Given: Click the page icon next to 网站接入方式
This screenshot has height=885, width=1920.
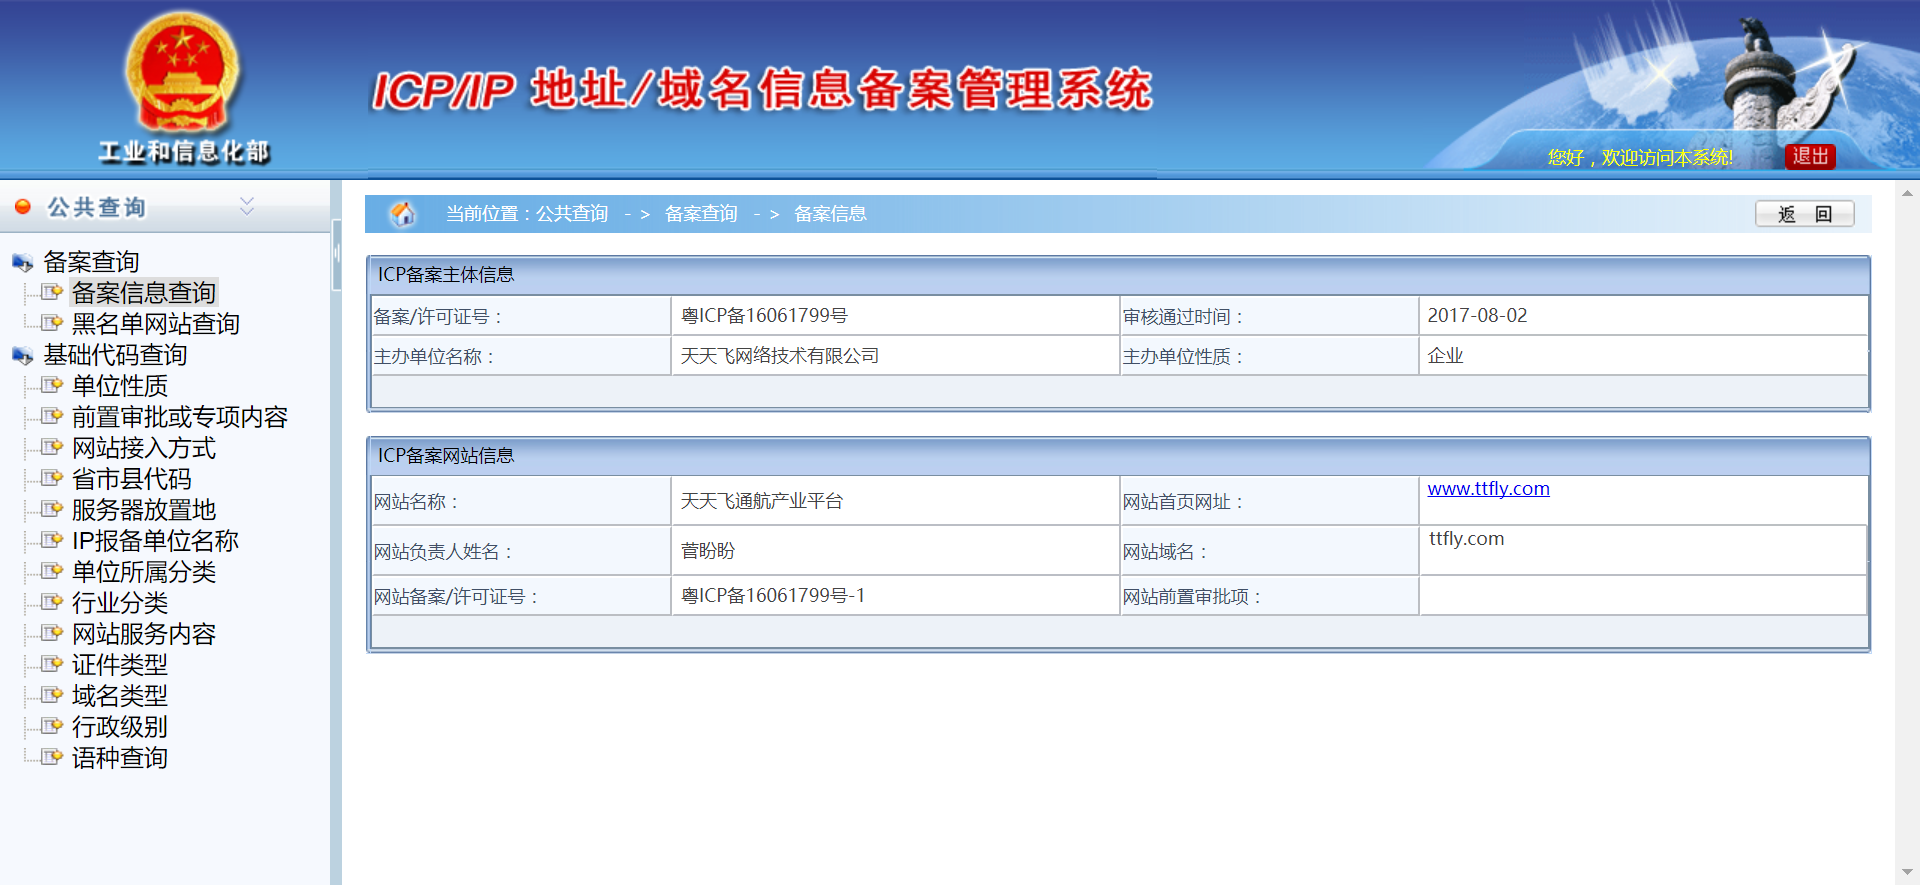Looking at the screenshot, I should (52, 447).
